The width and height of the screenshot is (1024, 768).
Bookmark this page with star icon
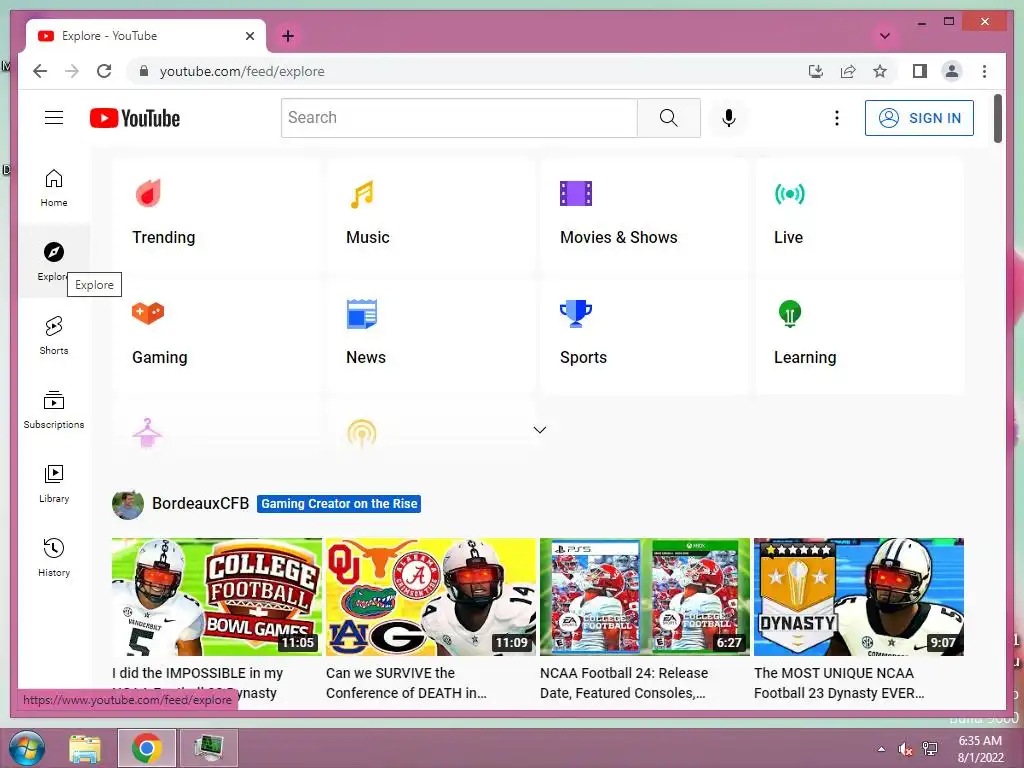[x=880, y=71]
